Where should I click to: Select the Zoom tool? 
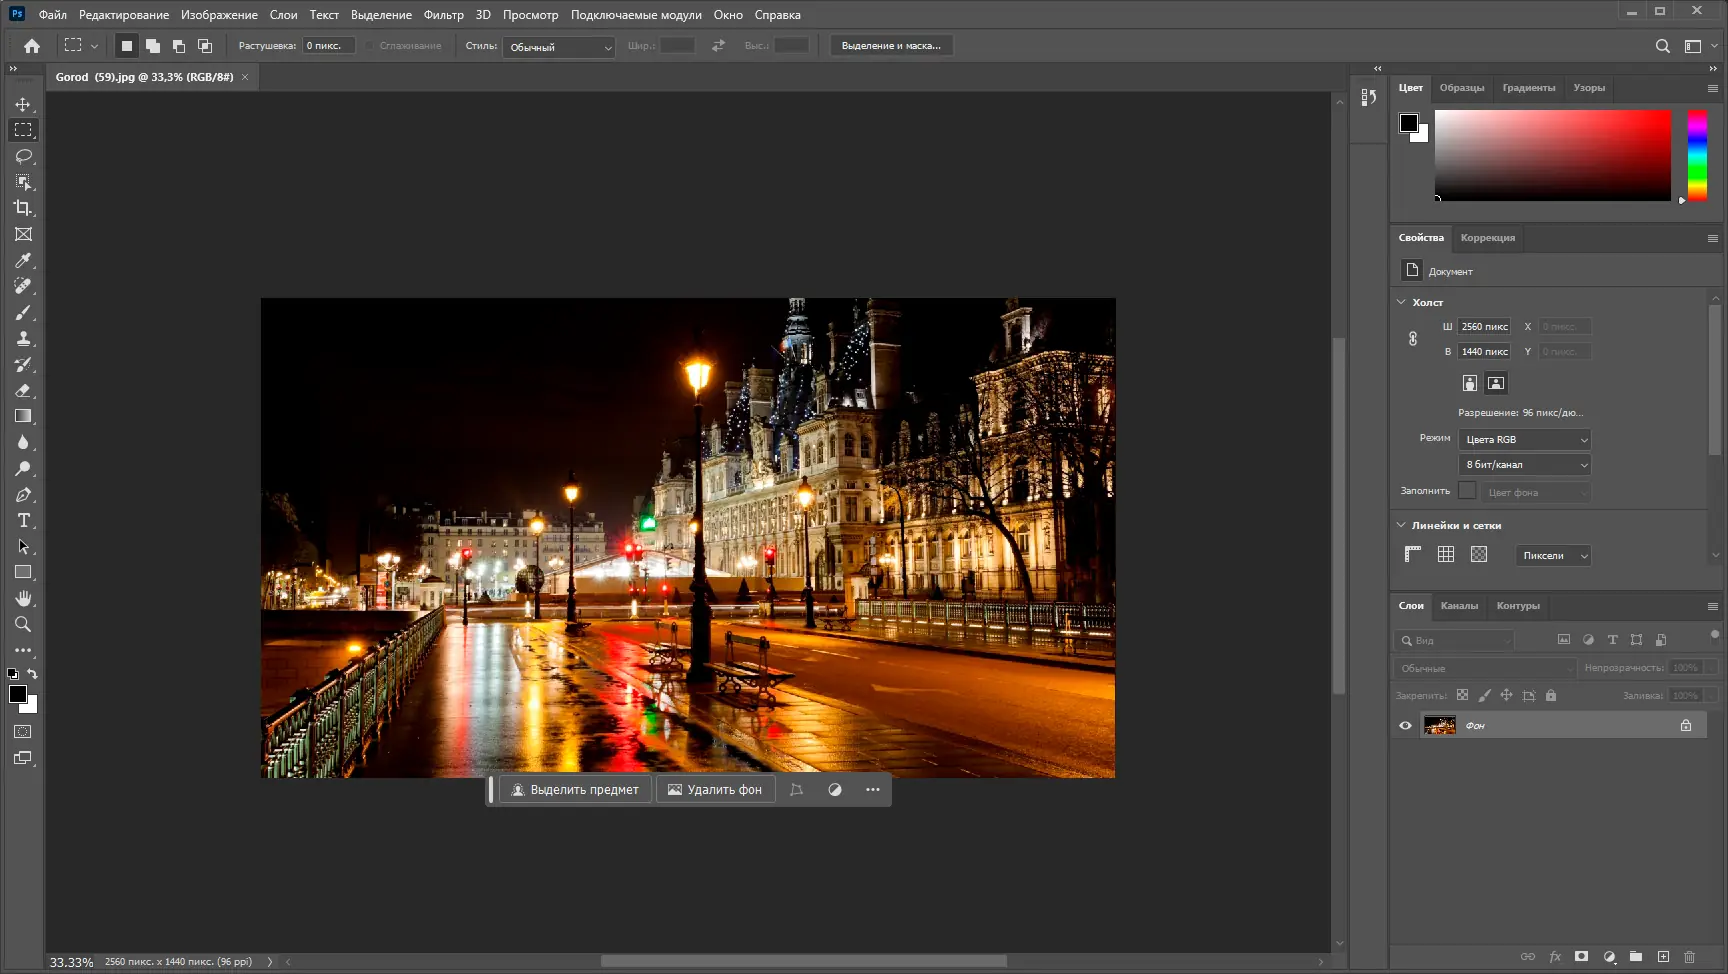click(23, 624)
